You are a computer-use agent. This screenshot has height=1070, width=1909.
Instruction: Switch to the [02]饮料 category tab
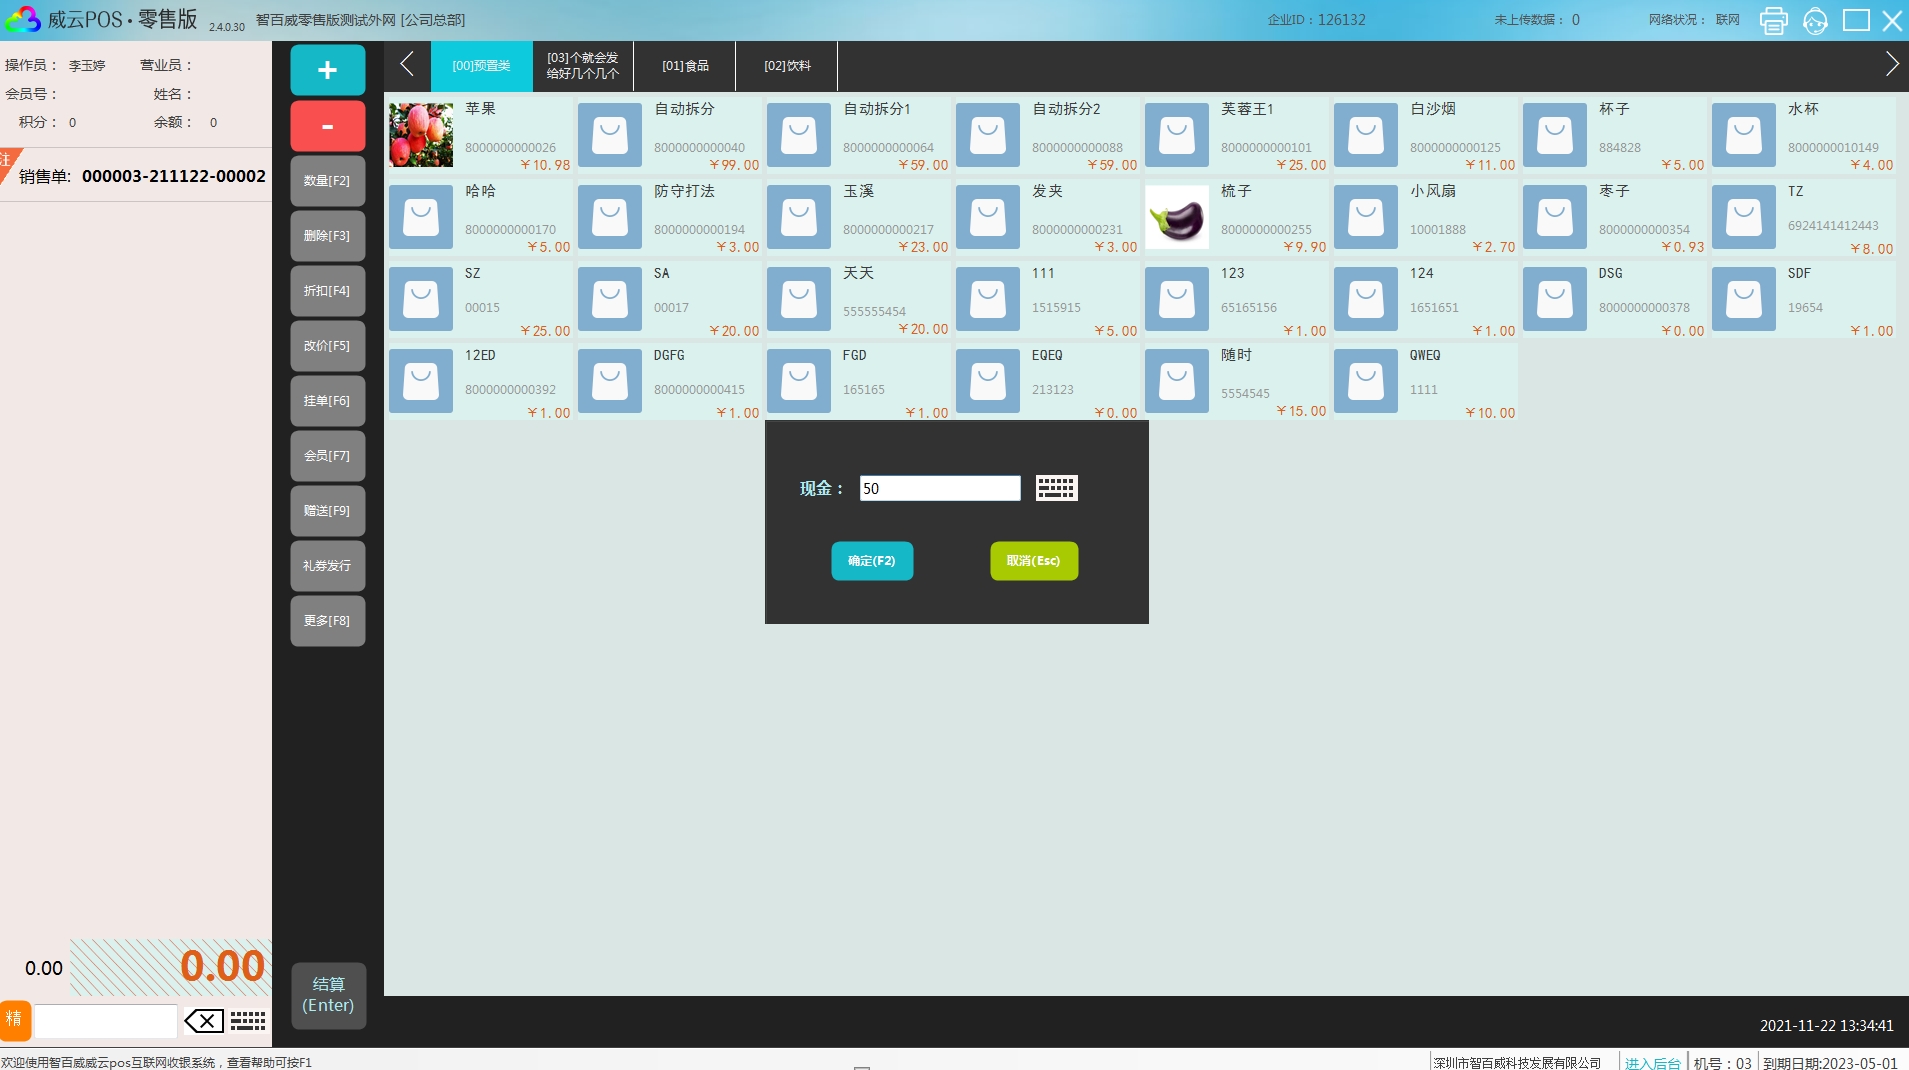click(787, 66)
